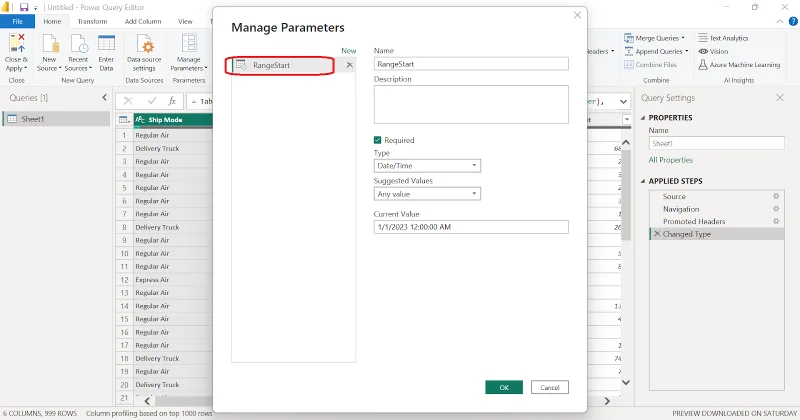Open the Suggested Values dropdown

427,194
